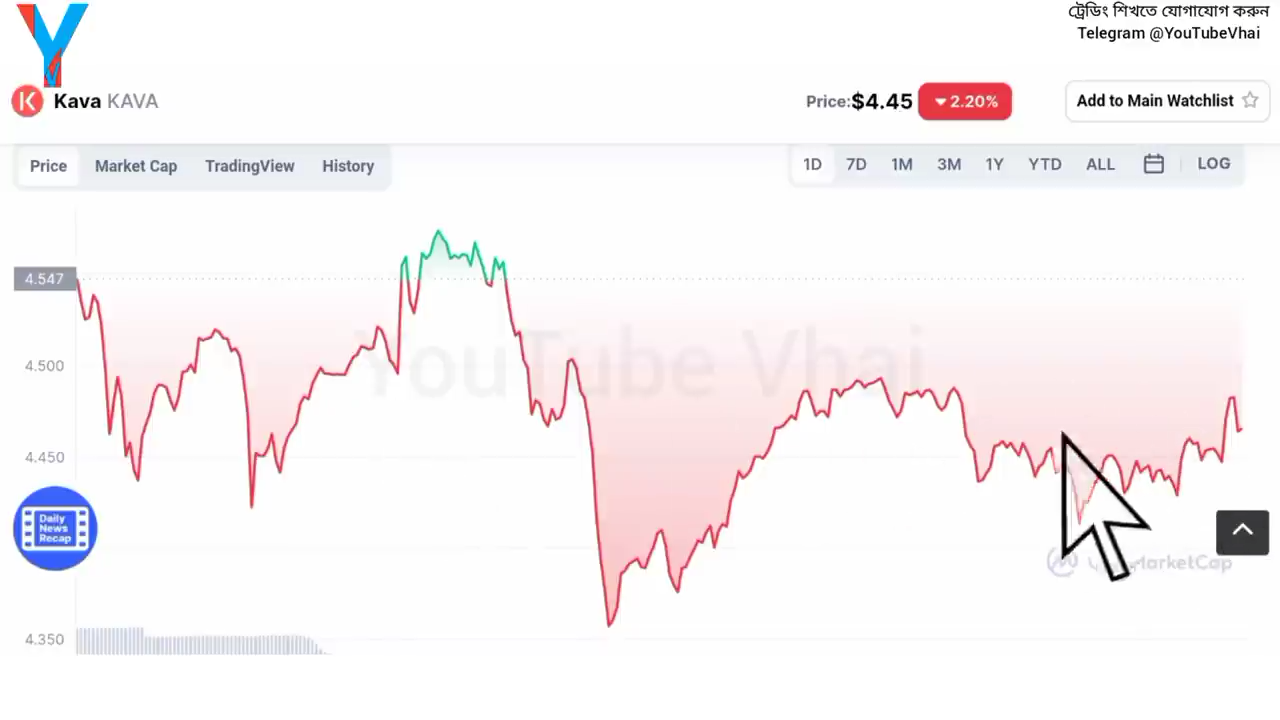Open the History tab
Screen dimensions: 1280x720
coord(348,166)
